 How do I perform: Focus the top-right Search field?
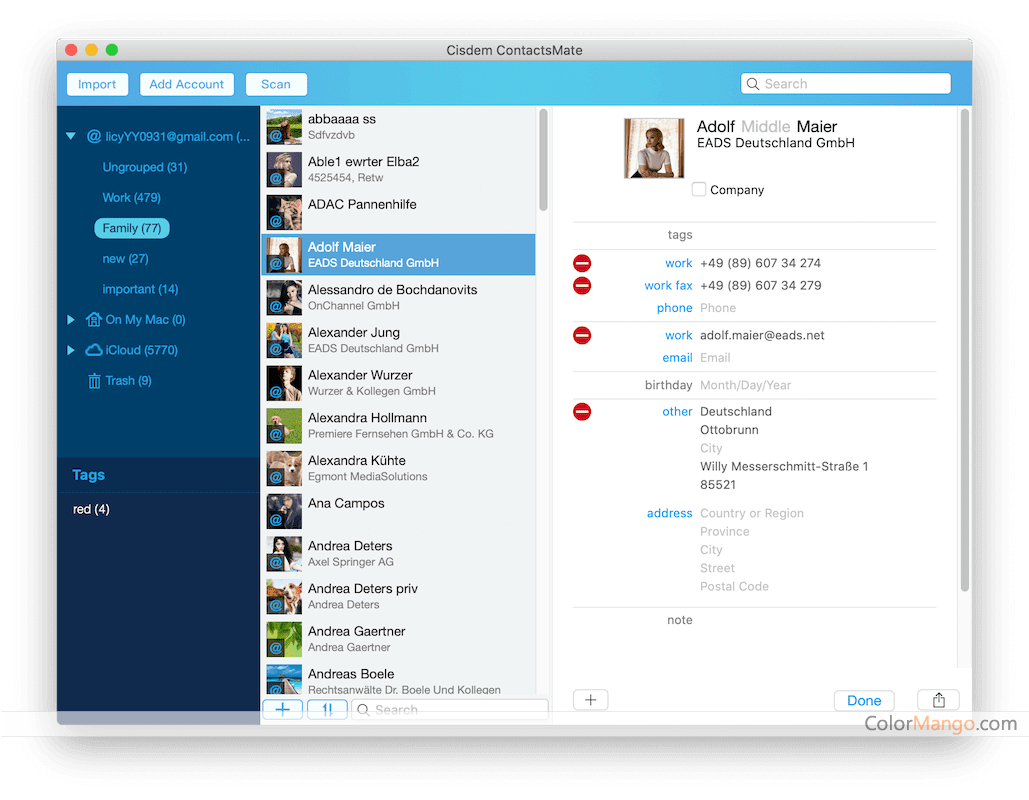point(846,84)
